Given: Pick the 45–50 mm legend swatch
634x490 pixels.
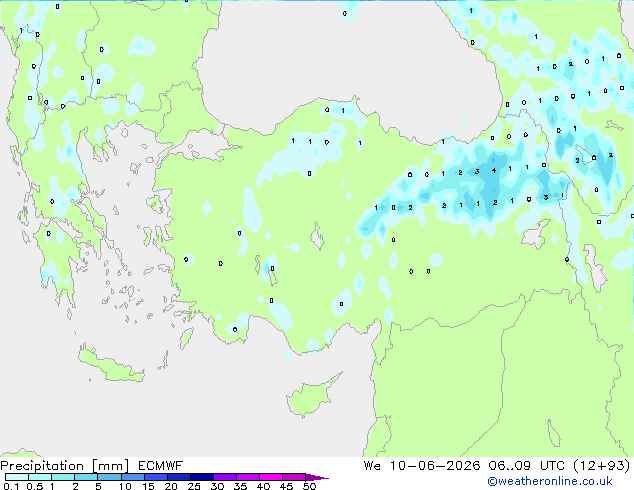Looking at the screenshot, I should 294,477.
